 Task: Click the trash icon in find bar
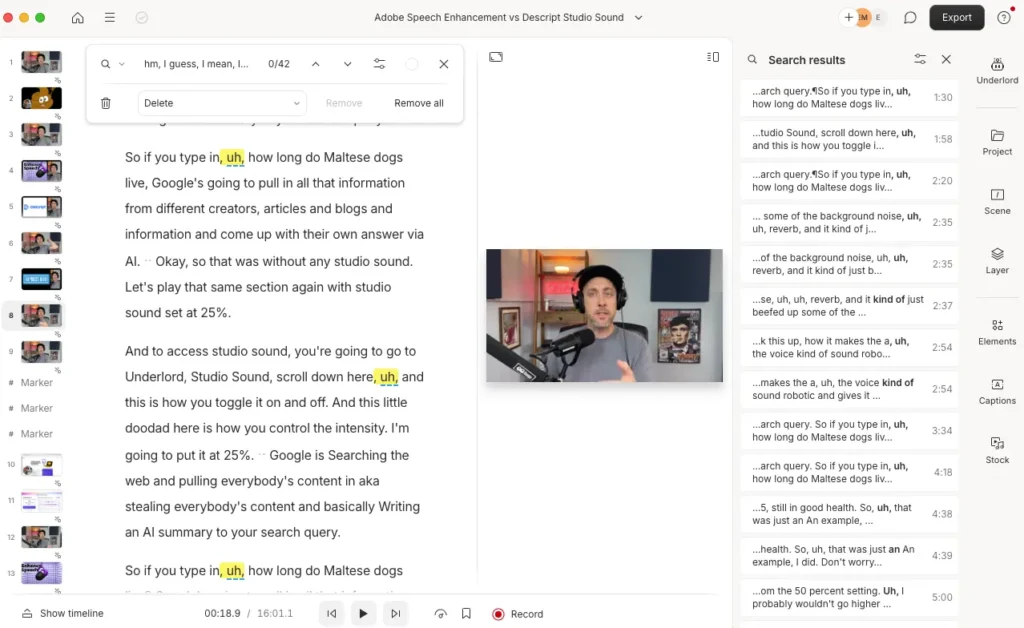(x=106, y=103)
